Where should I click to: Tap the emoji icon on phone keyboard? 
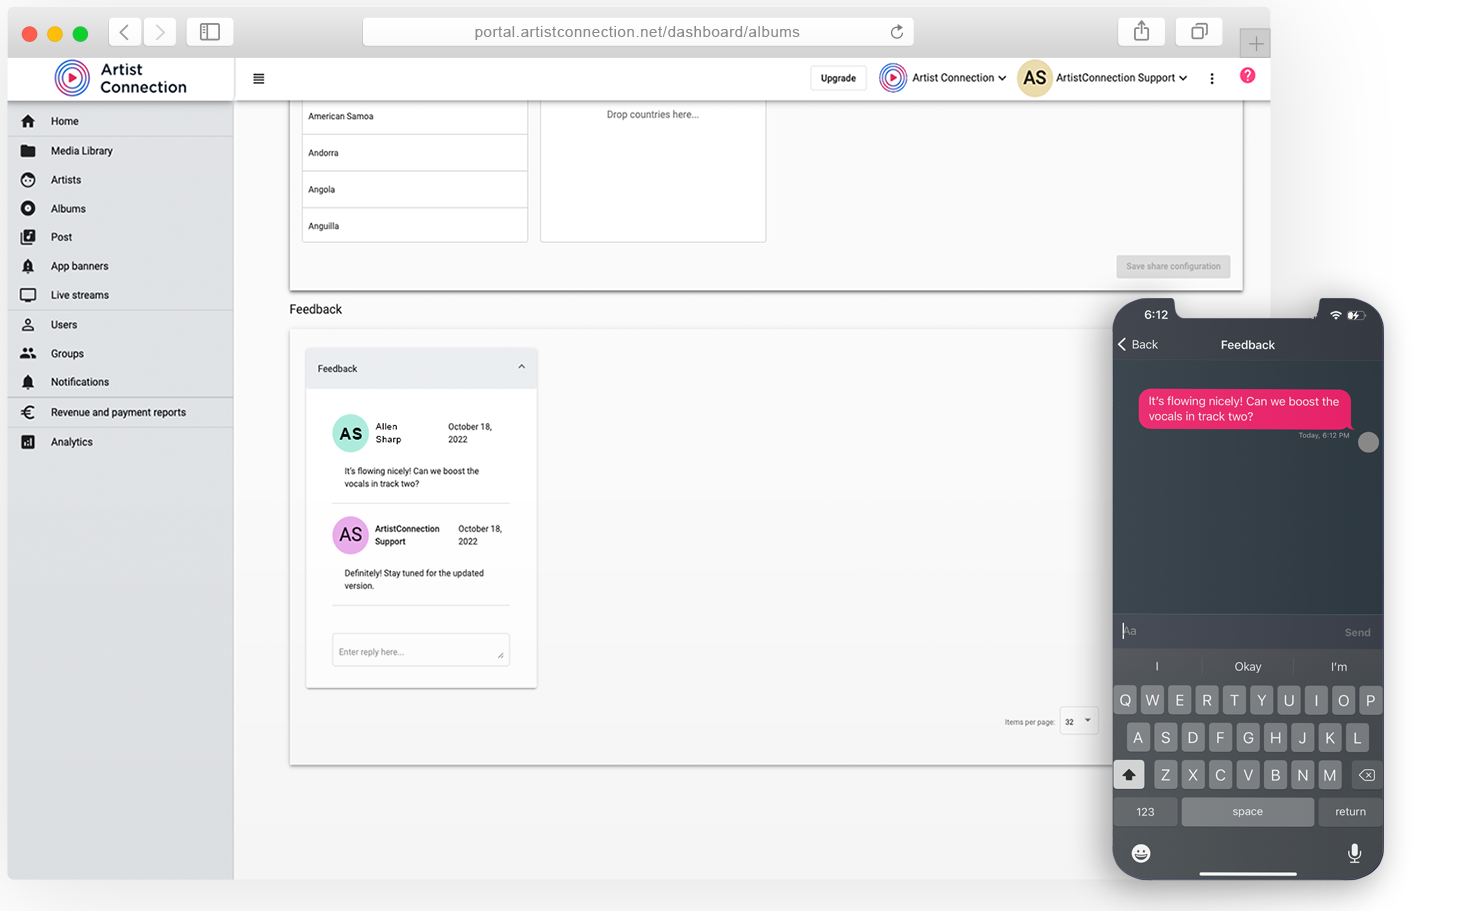pyautogui.click(x=1141, y=853)
